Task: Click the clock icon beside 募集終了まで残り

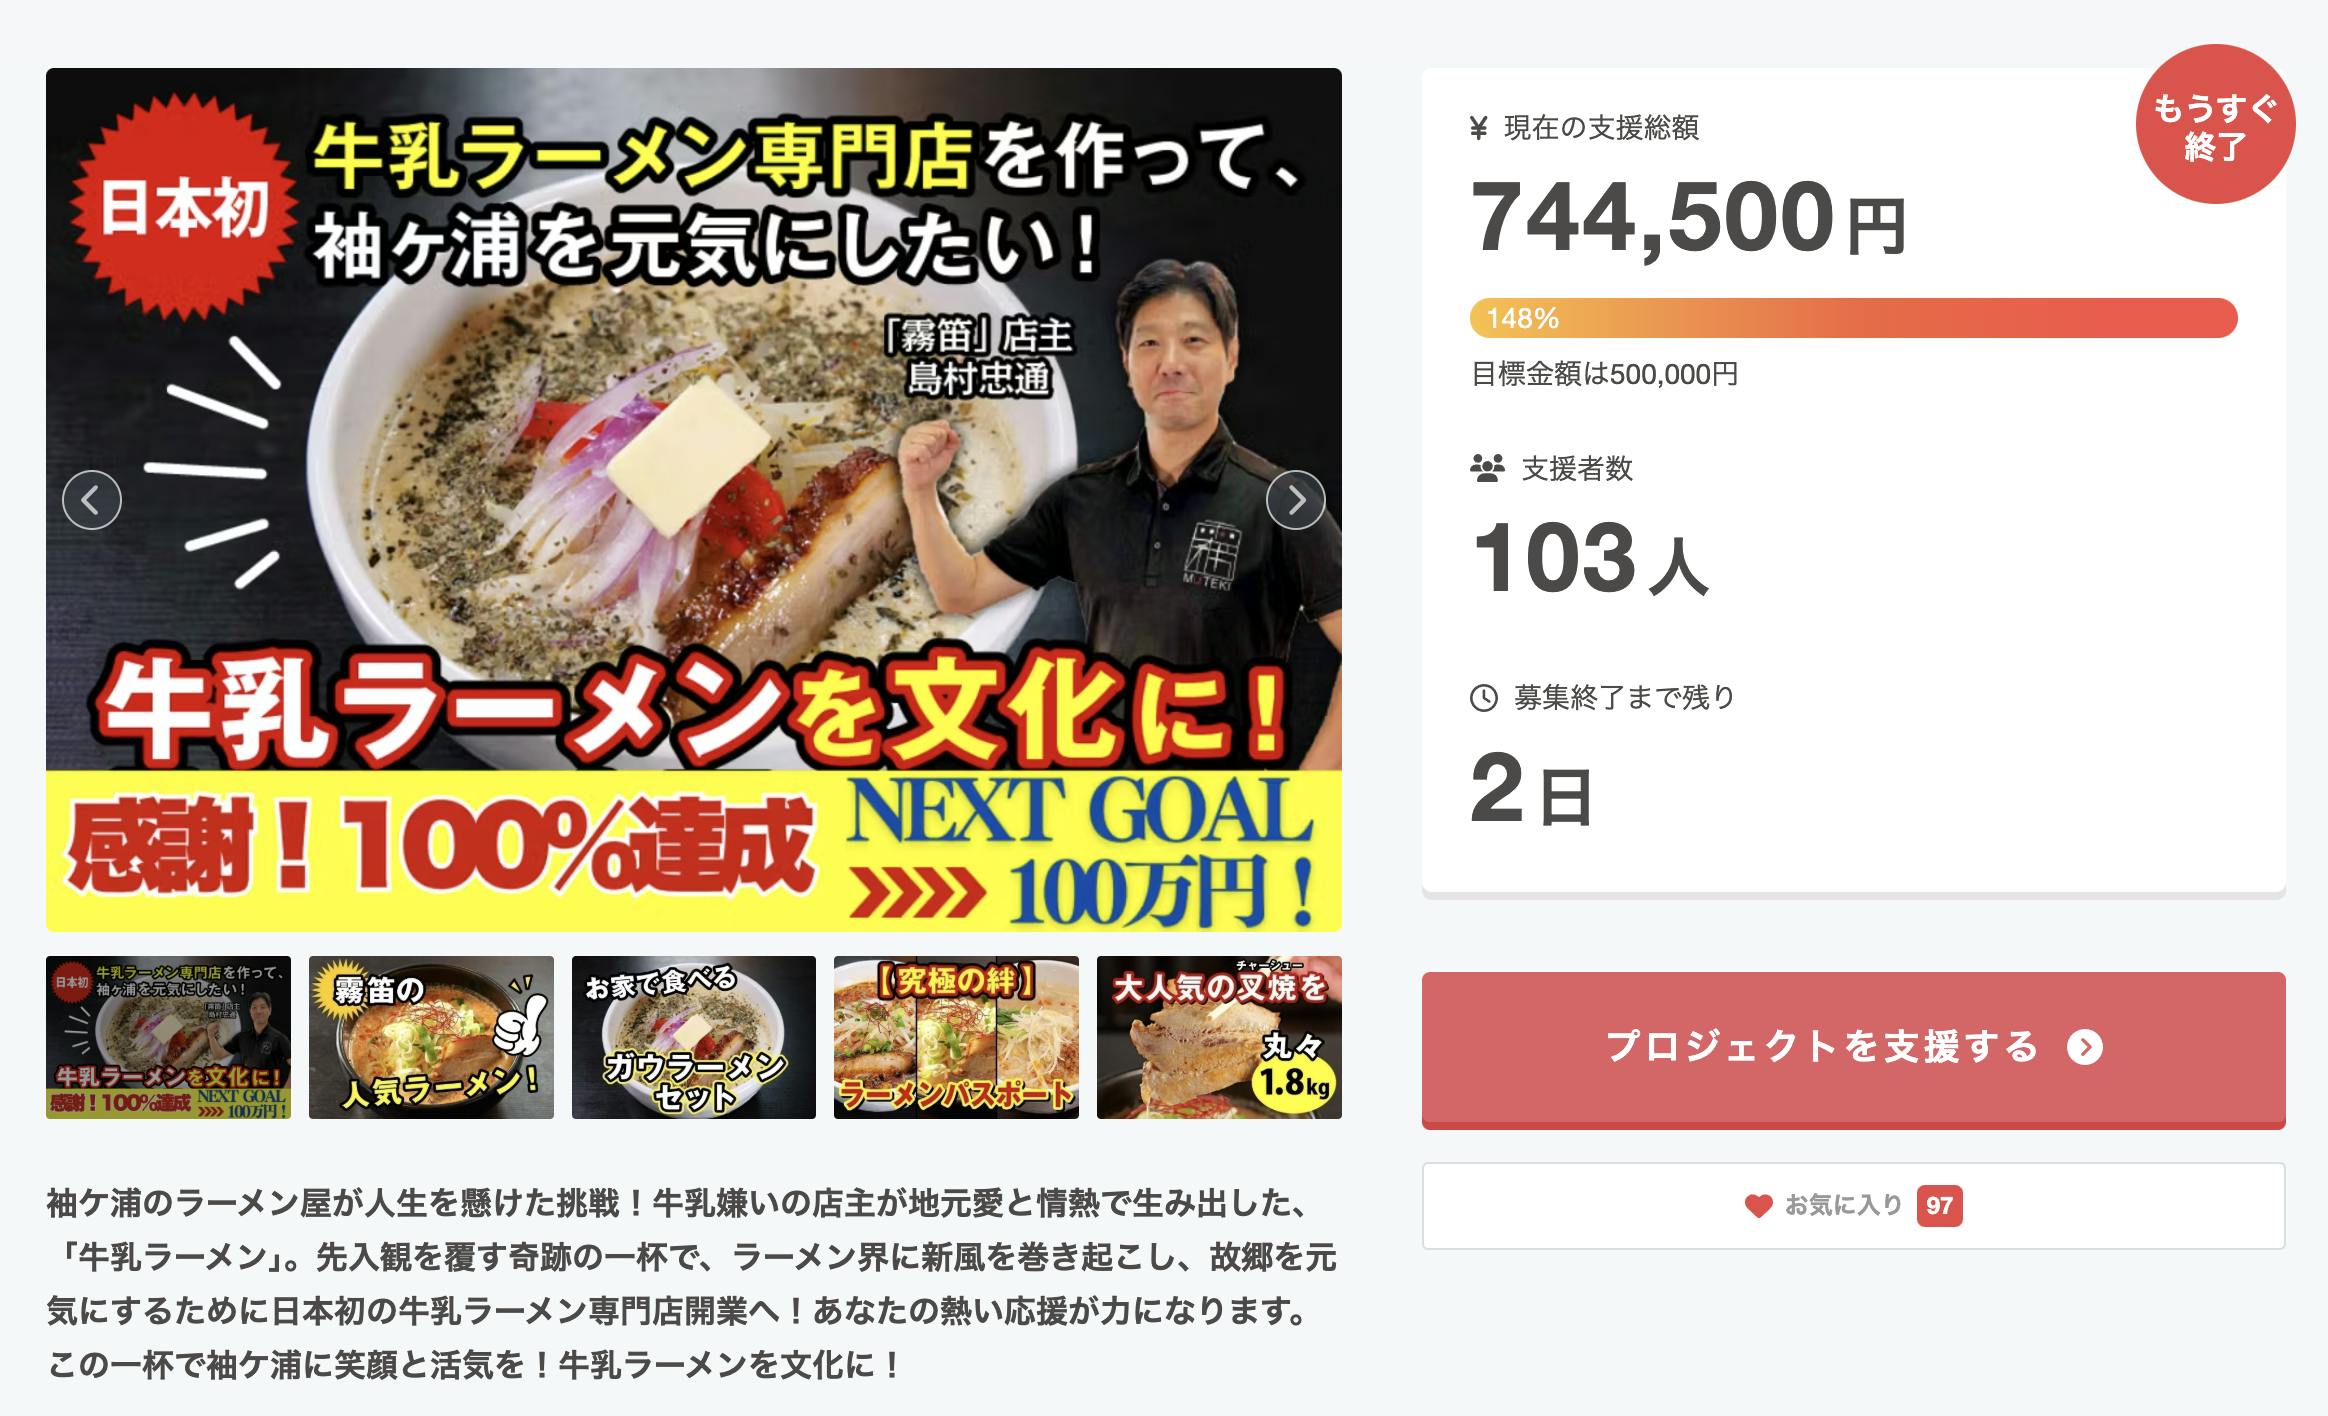Action: point(1483,698)
